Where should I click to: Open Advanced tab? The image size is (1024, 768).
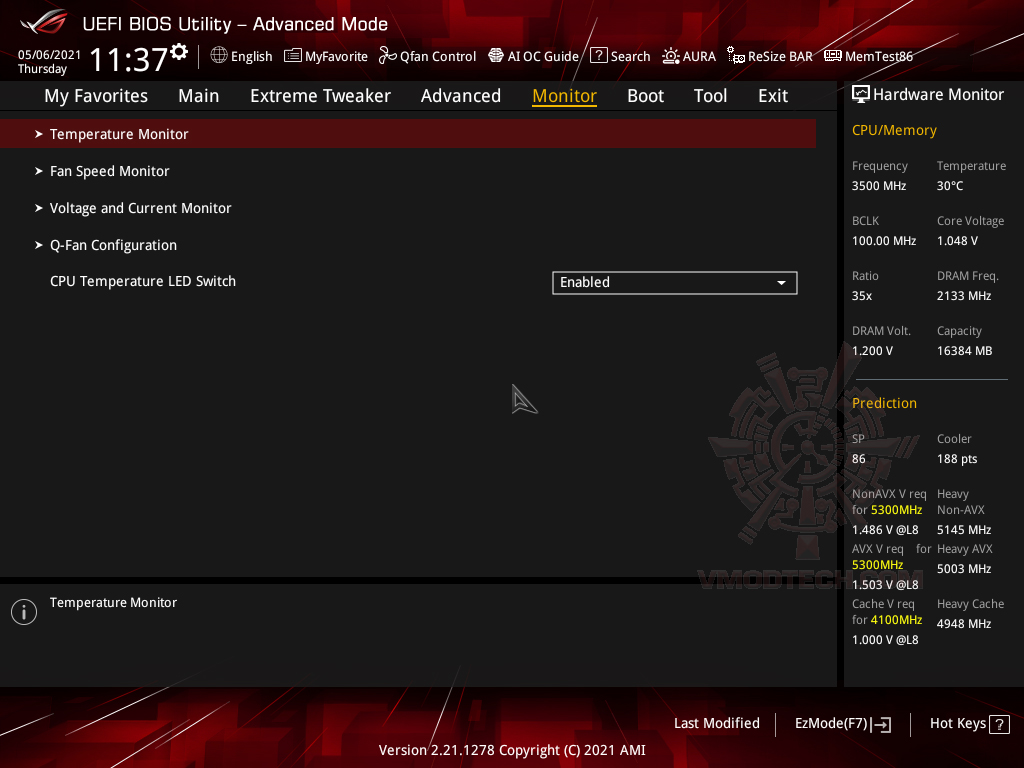point(461,96)
